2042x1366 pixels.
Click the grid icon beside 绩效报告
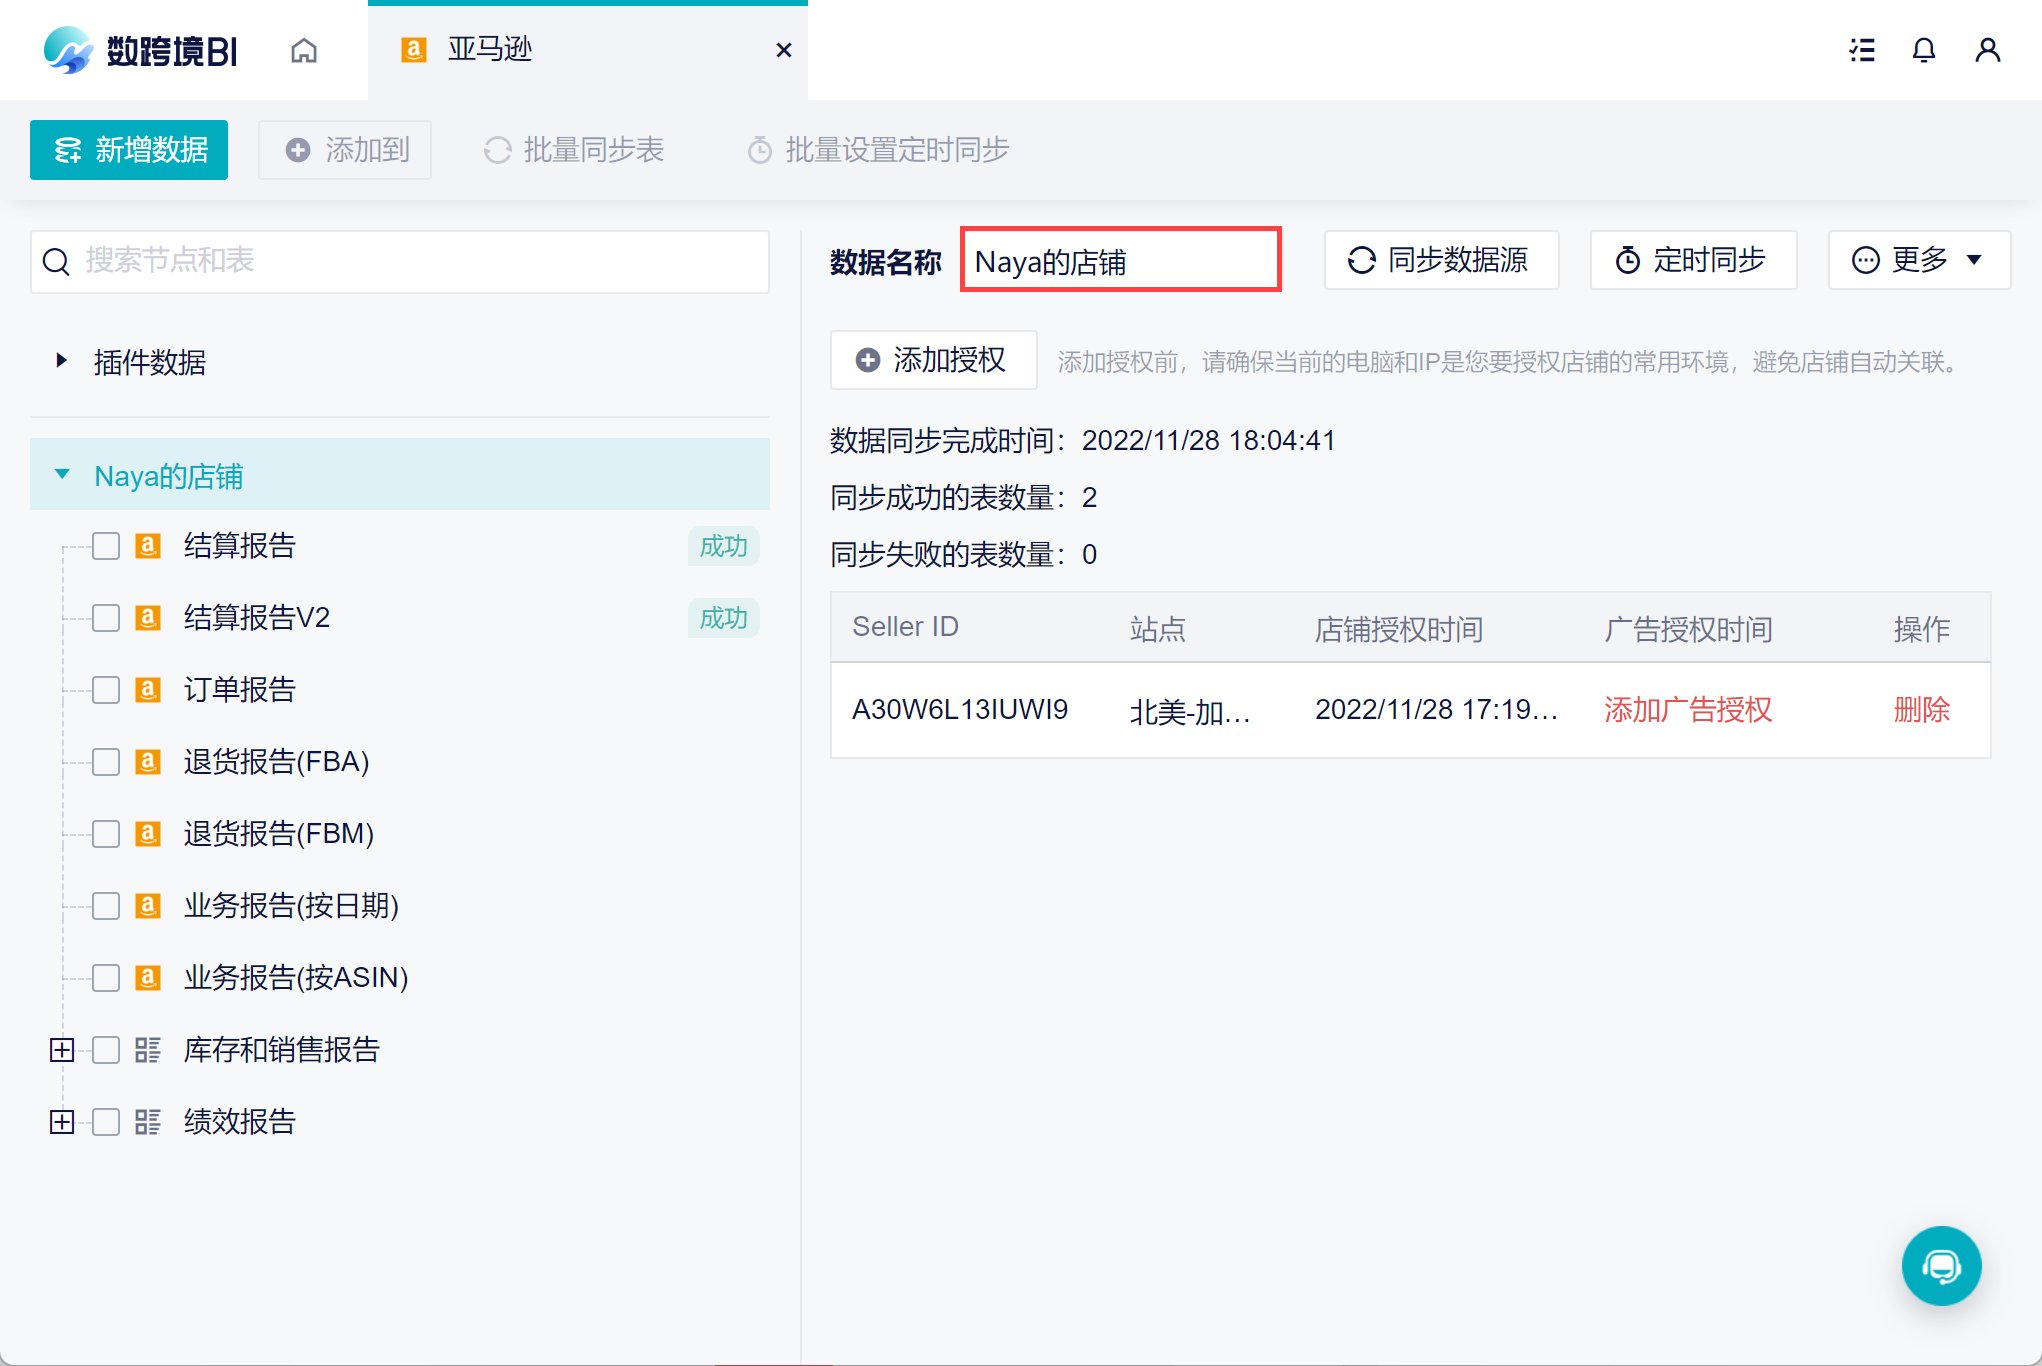pos(148,1122)
